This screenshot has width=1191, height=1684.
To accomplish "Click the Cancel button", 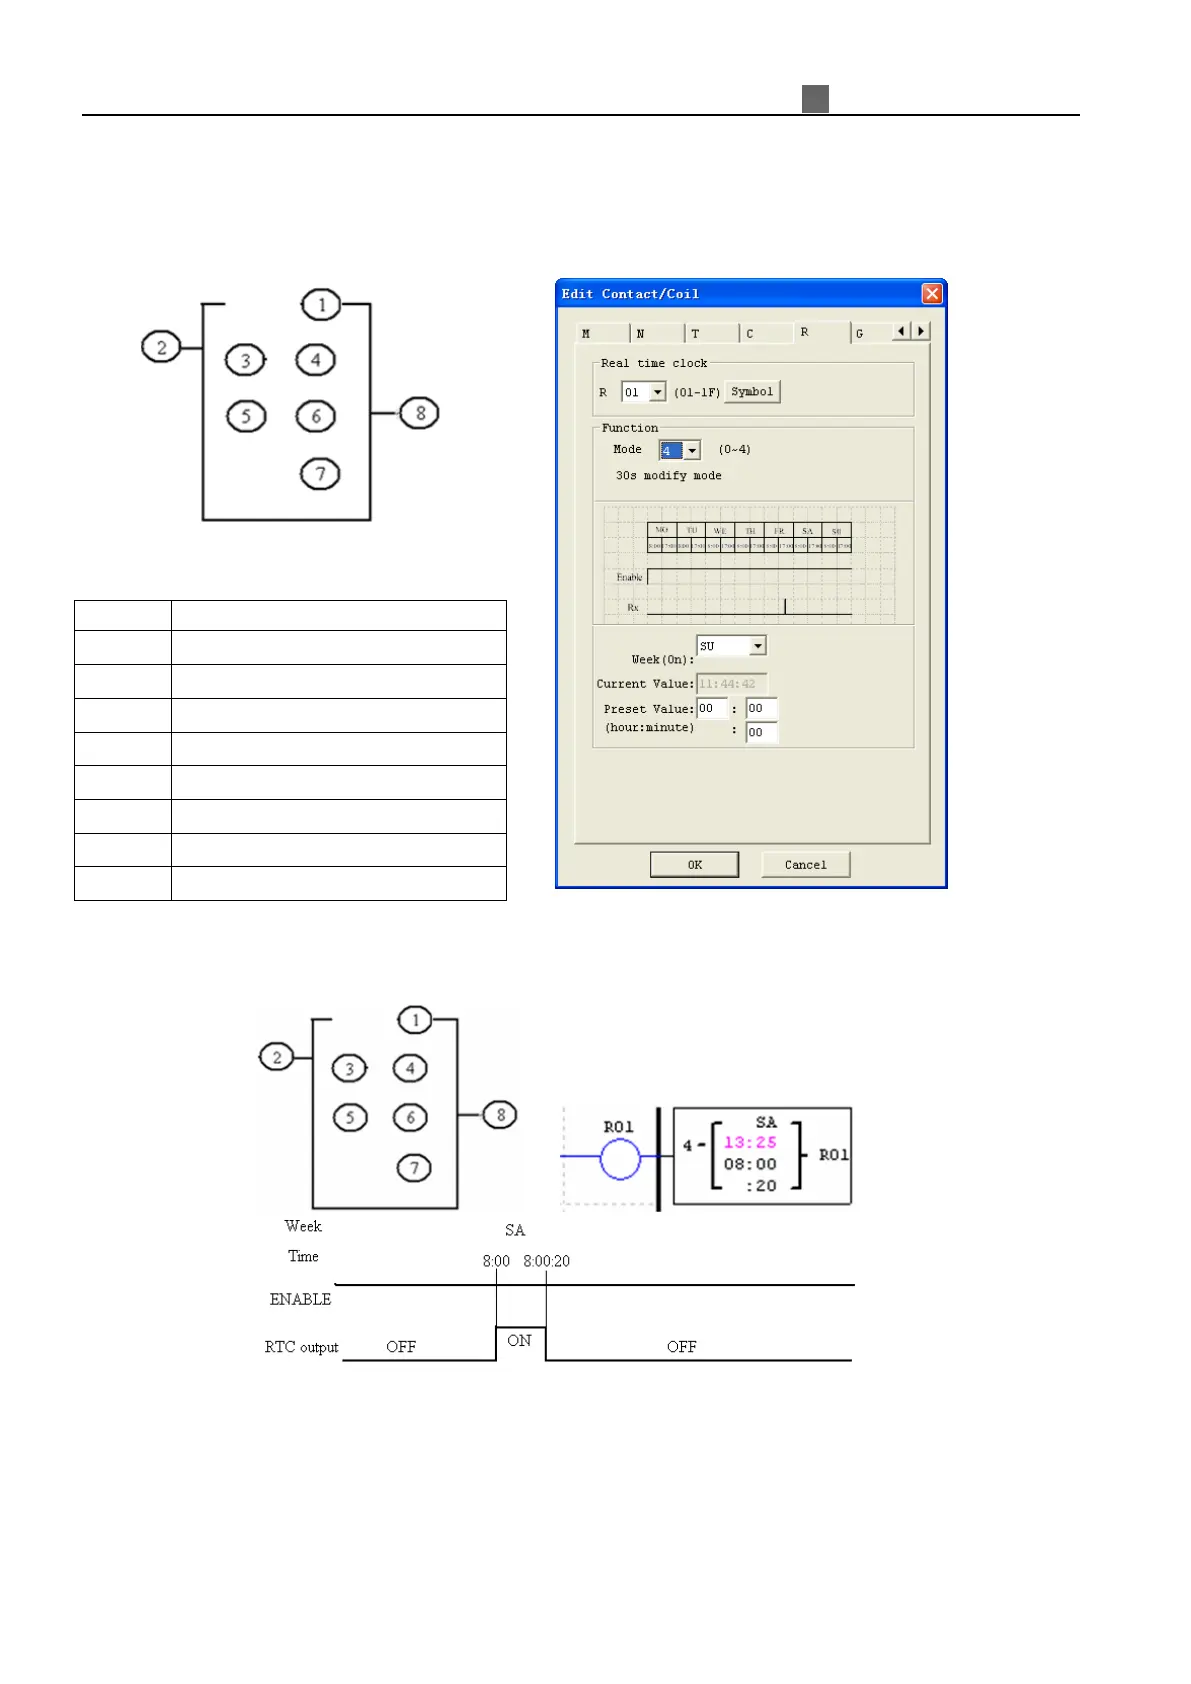I will tap(806, 865).
